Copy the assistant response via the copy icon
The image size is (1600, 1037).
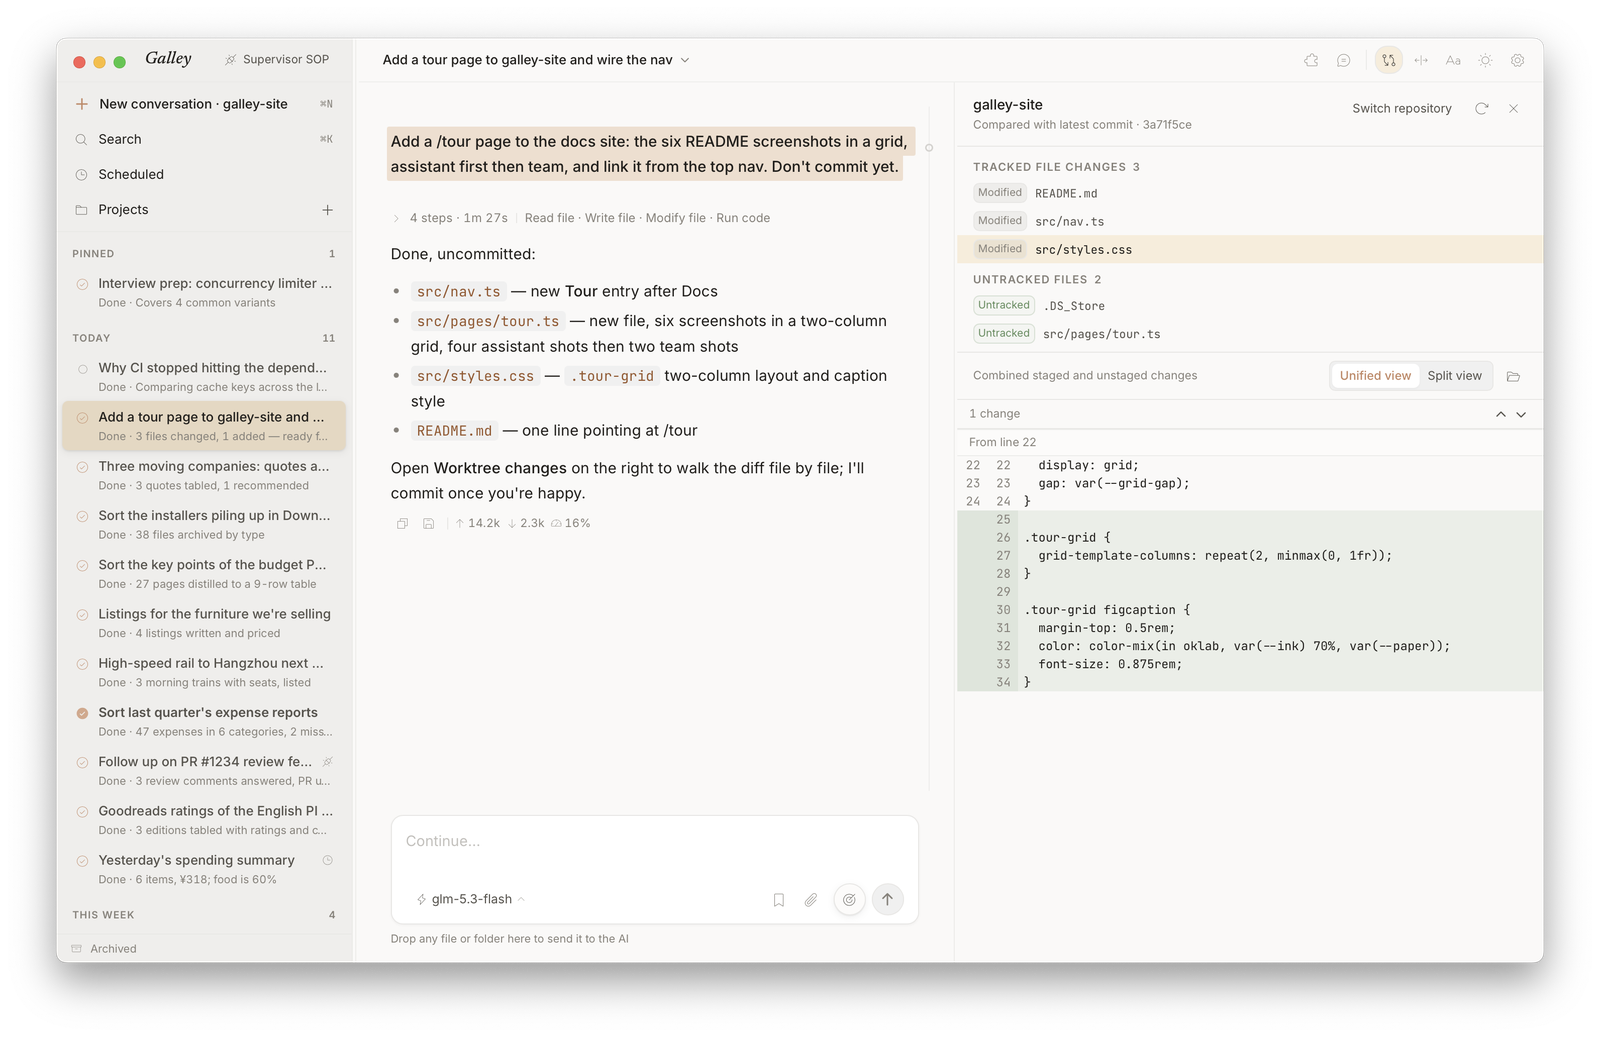(402, 523)
